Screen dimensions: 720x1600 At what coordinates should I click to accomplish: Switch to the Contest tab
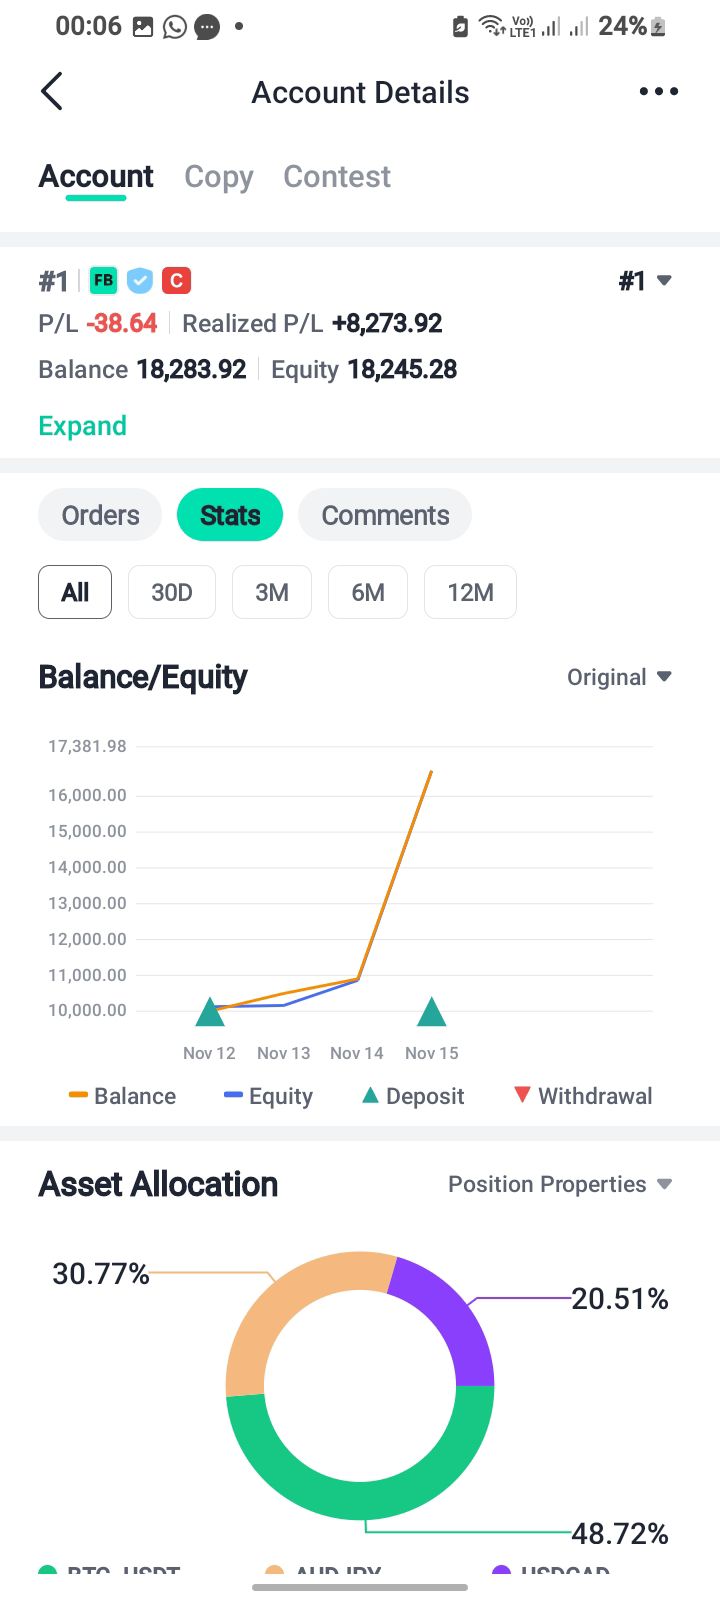(337, 177)
